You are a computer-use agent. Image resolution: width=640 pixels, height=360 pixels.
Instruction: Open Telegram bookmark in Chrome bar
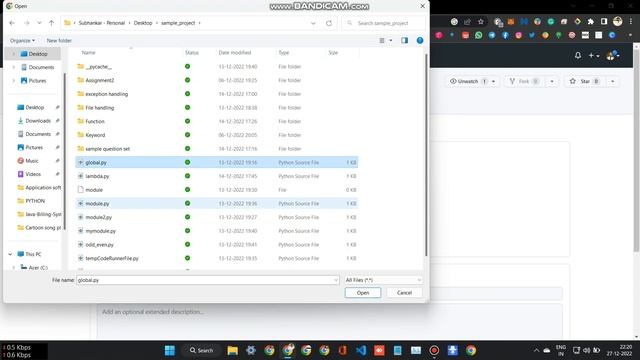coord(492,36)
